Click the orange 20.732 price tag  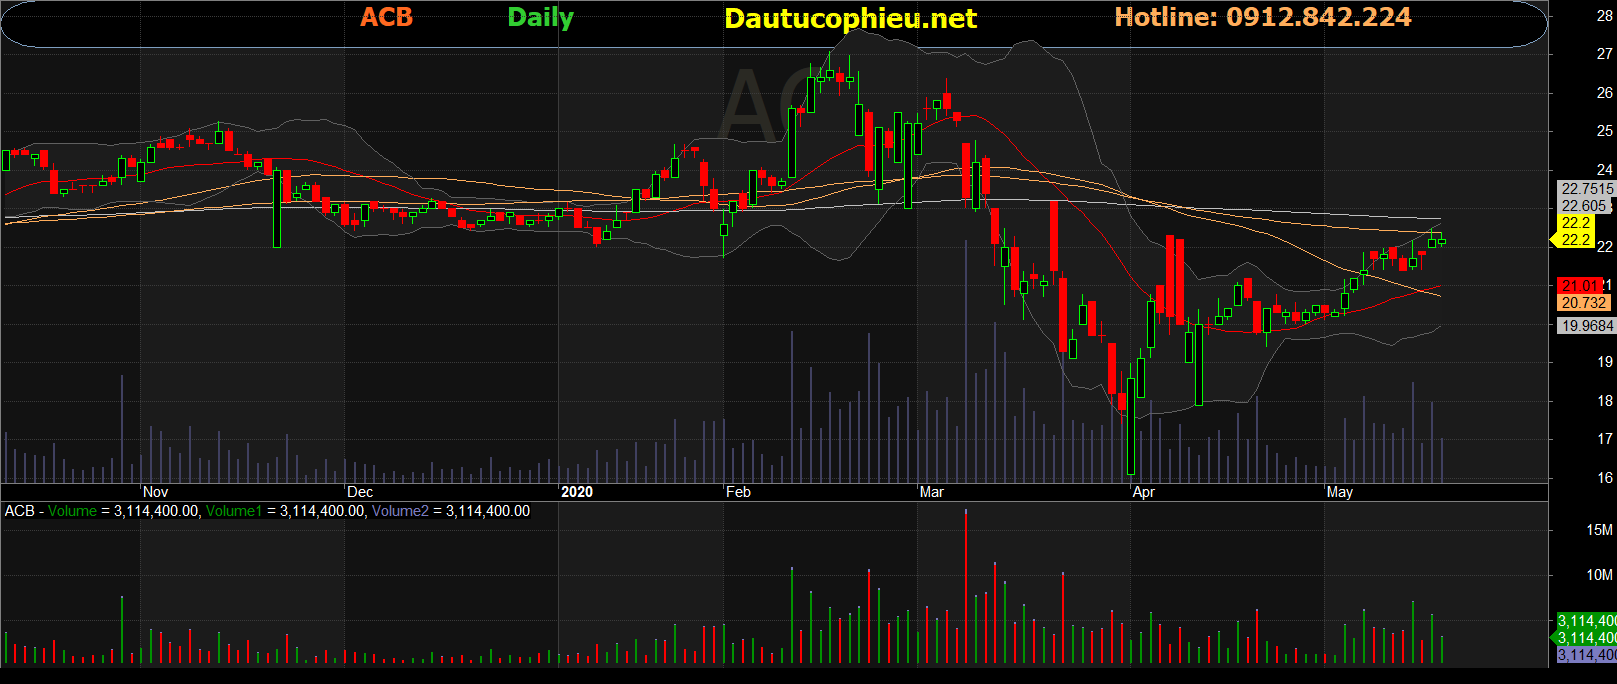pos(1584,303)
